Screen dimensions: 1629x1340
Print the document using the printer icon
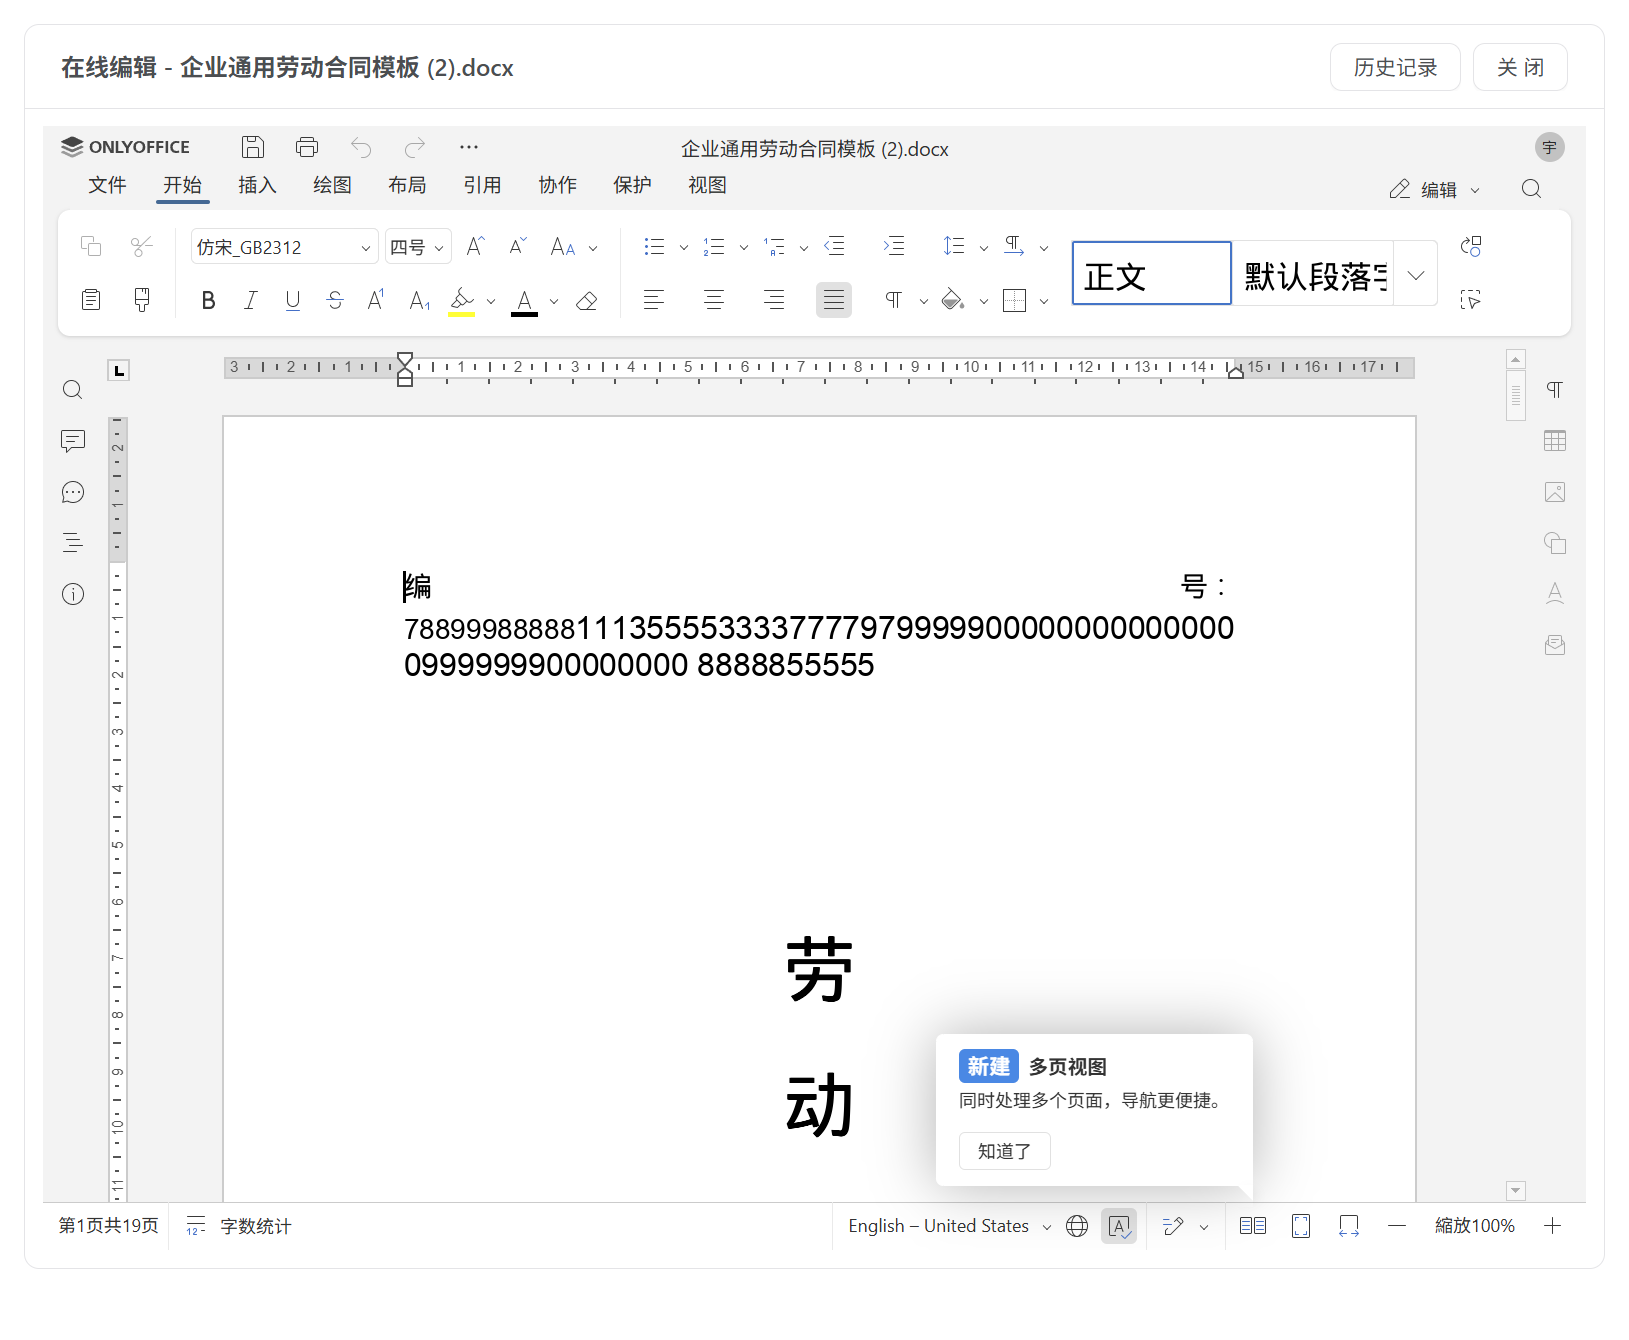coord(307,147)
